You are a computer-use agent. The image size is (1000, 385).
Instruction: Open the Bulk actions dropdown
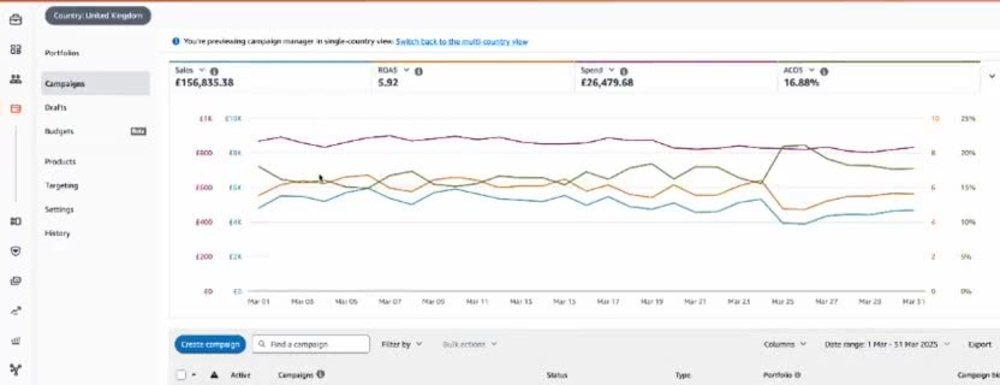[x=469, y=344]
